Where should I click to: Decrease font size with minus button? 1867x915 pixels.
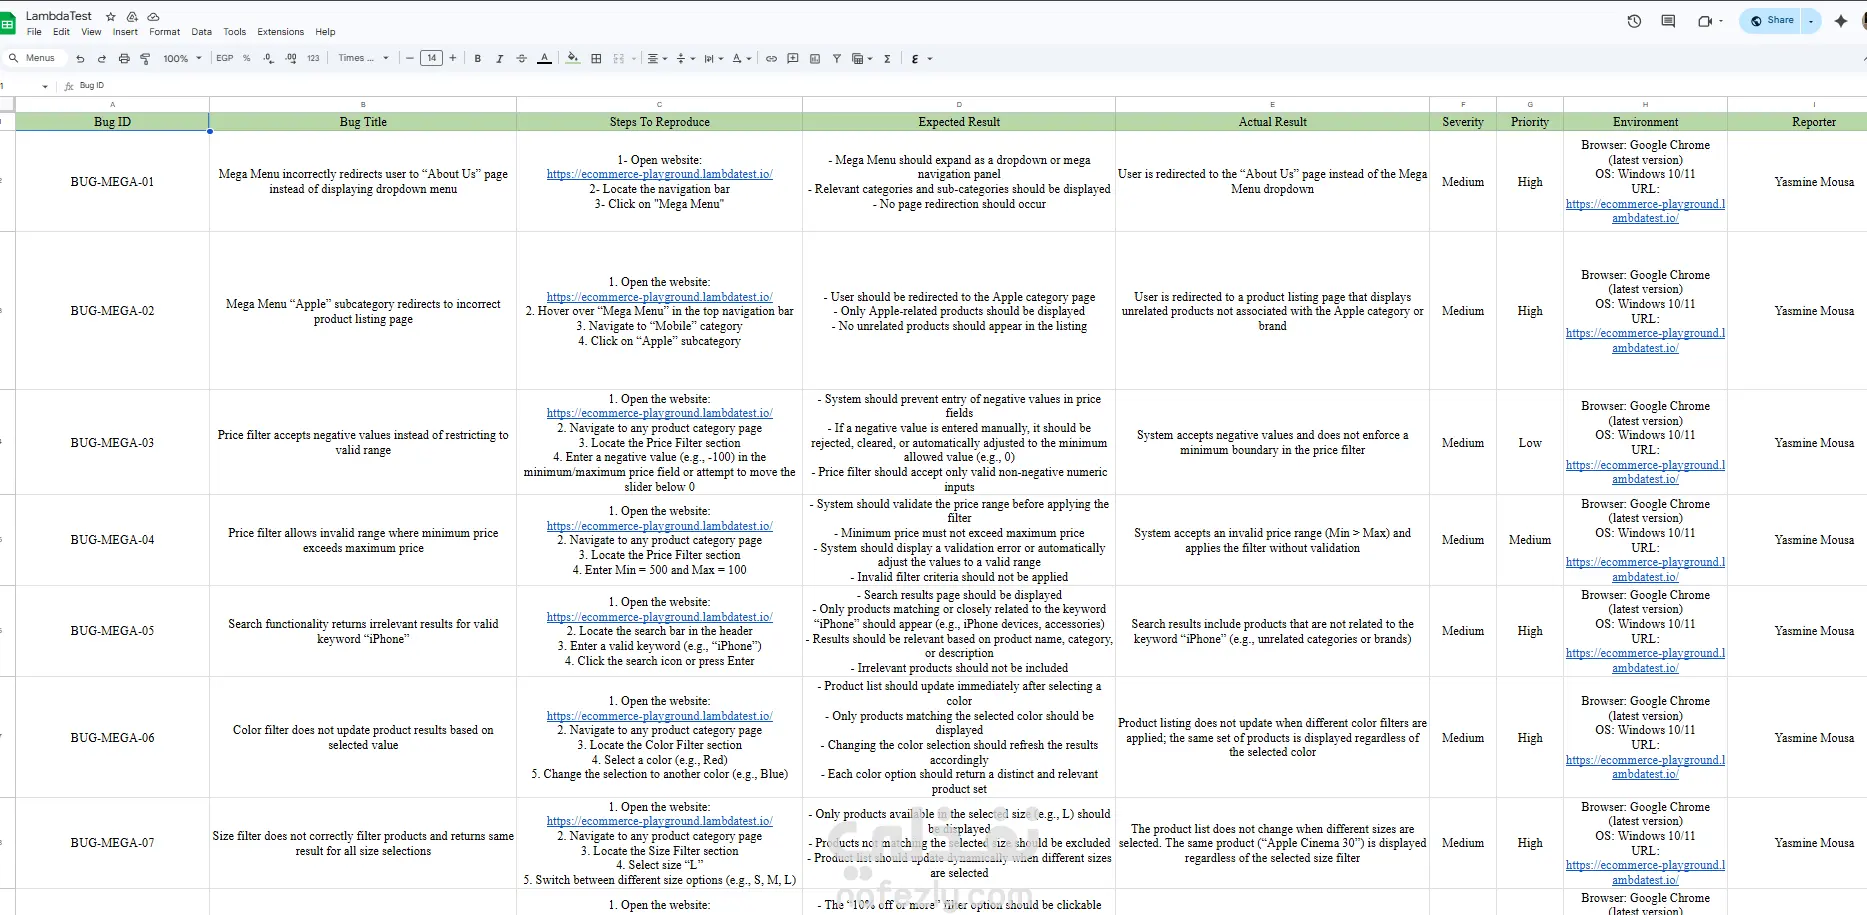tap(410, 59)
